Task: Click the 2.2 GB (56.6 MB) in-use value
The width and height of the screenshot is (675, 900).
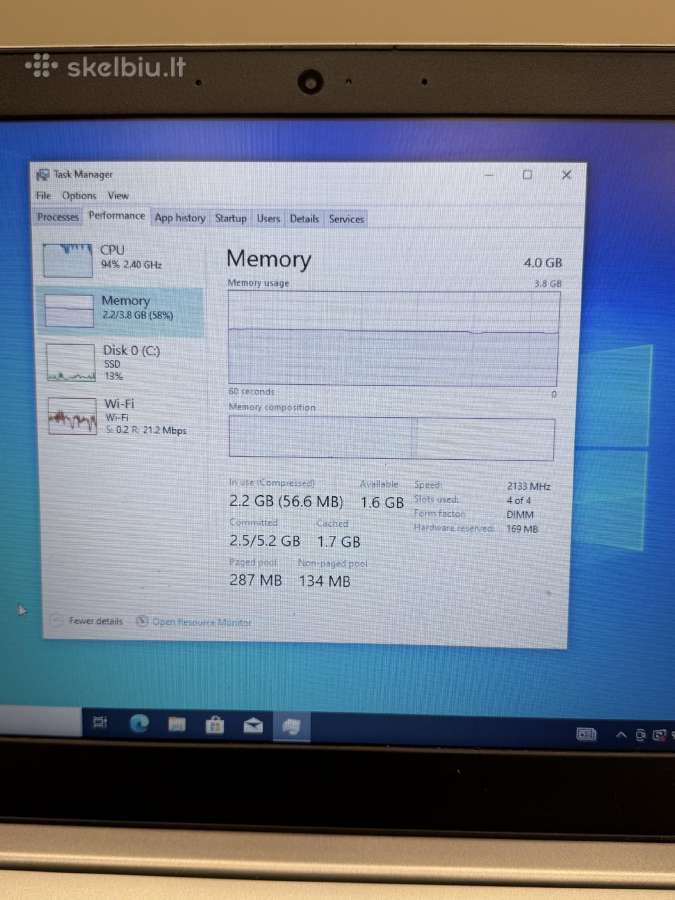Action: [286, 501]
